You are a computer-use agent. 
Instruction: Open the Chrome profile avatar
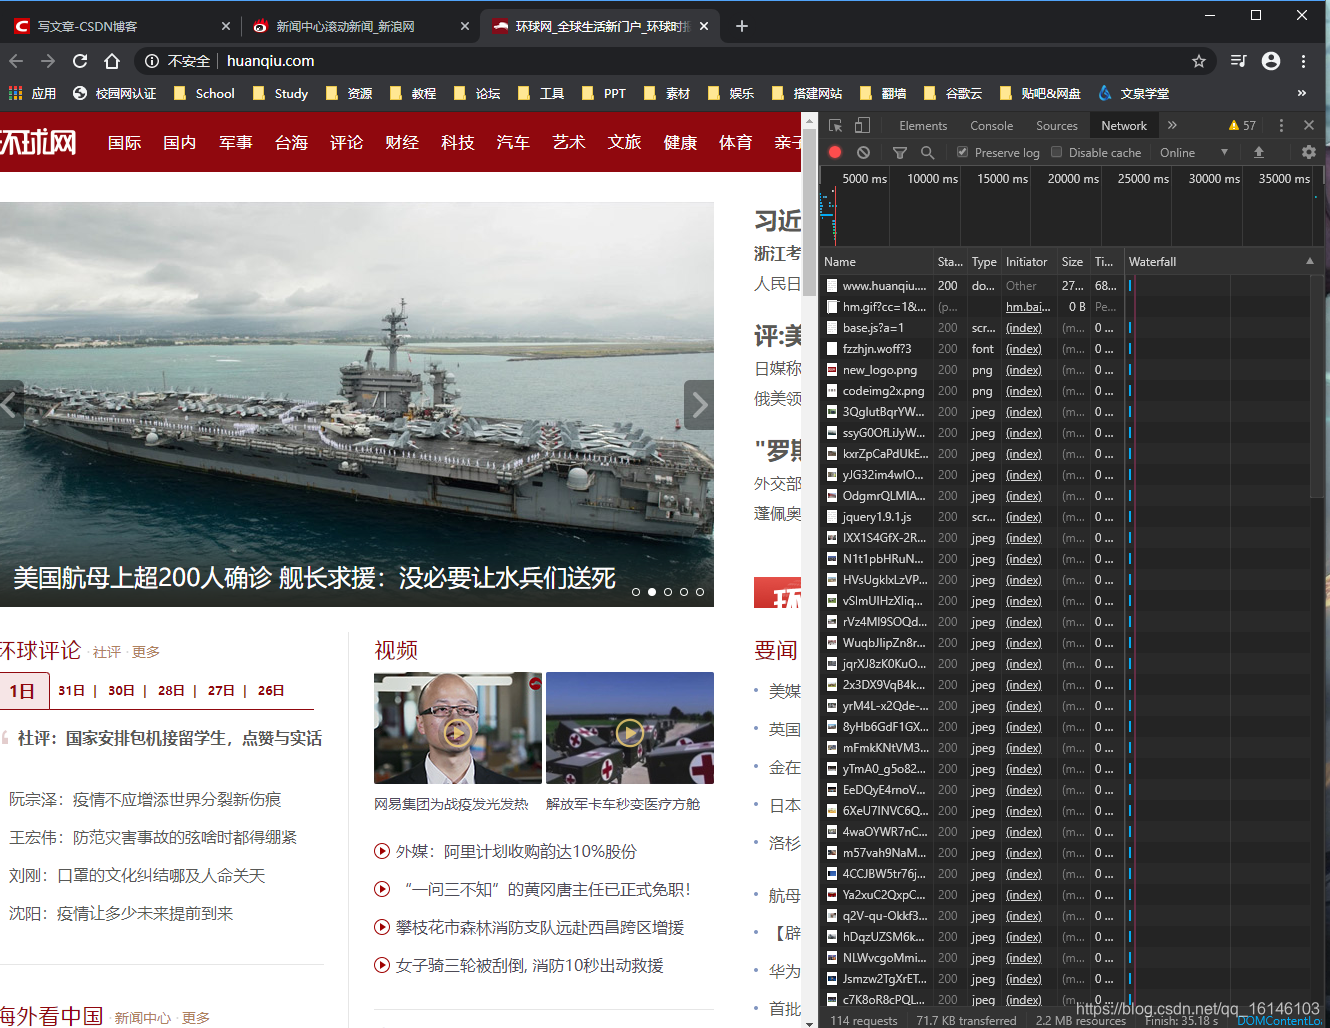[x=1271, y=61]
